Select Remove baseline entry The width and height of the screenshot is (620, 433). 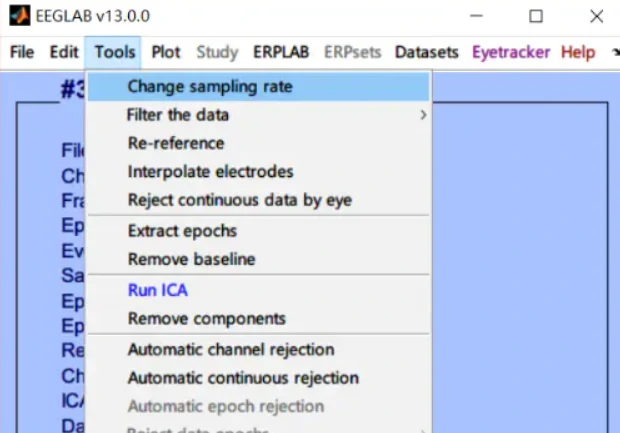tap(191, 259)
